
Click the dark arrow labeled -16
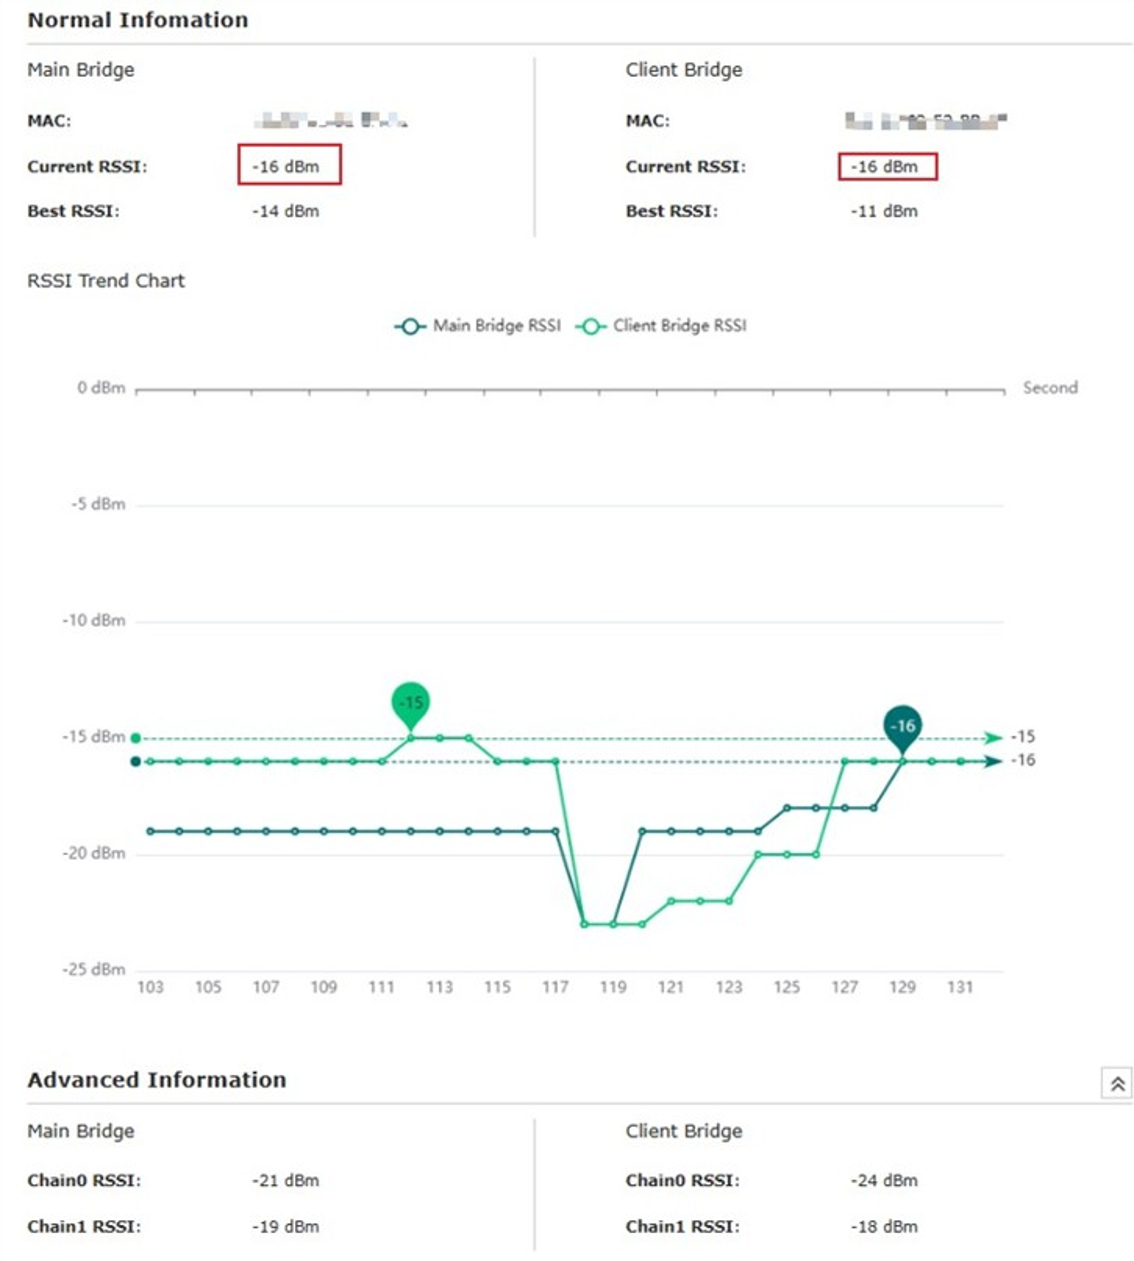[992, 761]
